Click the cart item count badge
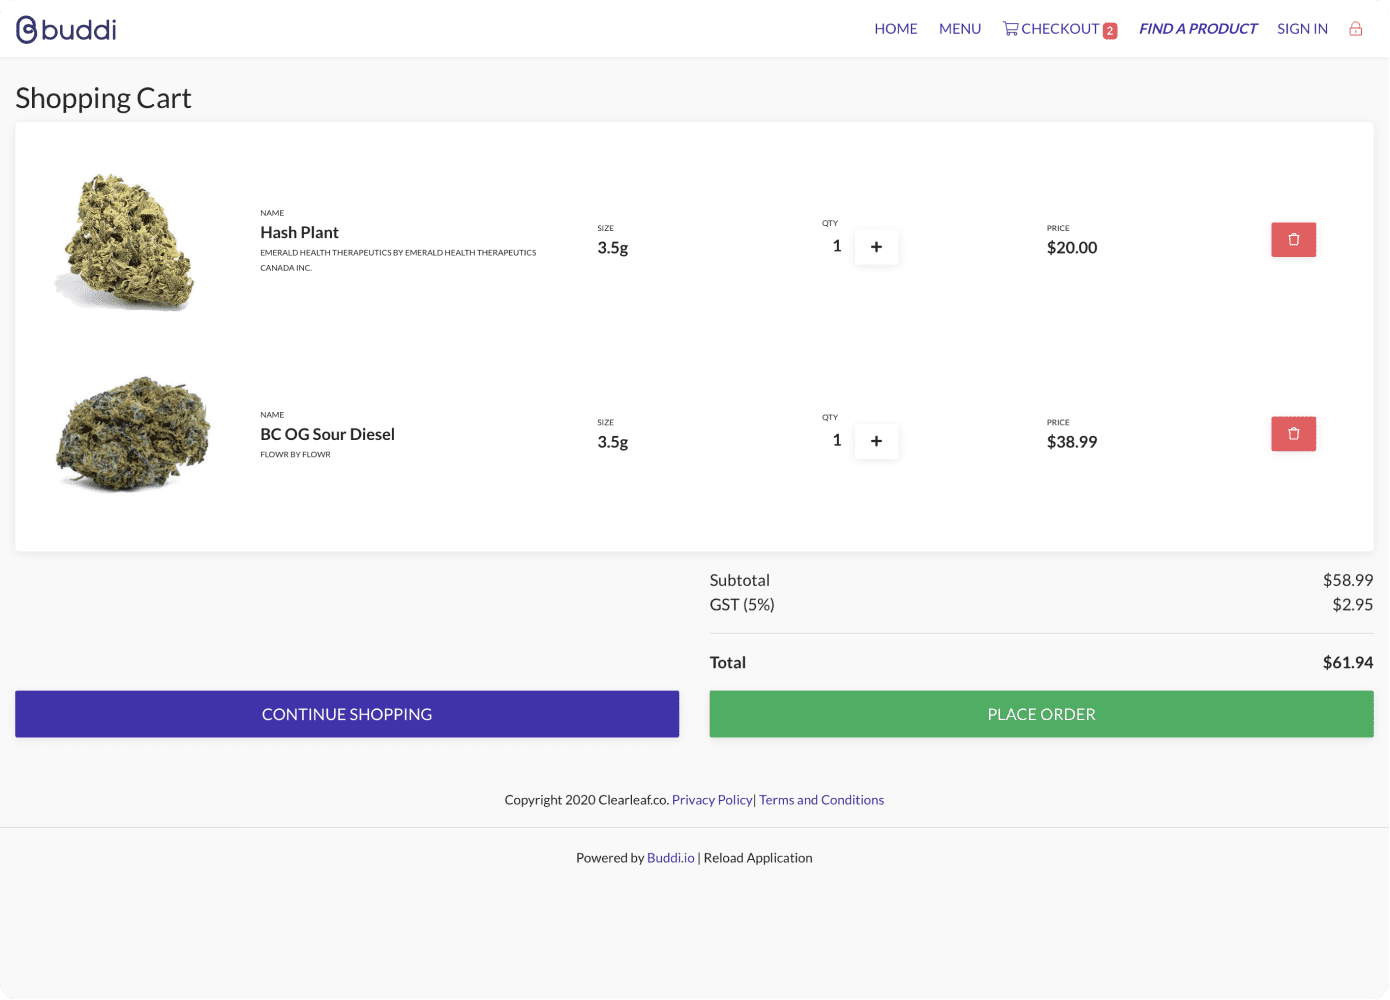The image size is (1390, 1000). coord(1110,31)
